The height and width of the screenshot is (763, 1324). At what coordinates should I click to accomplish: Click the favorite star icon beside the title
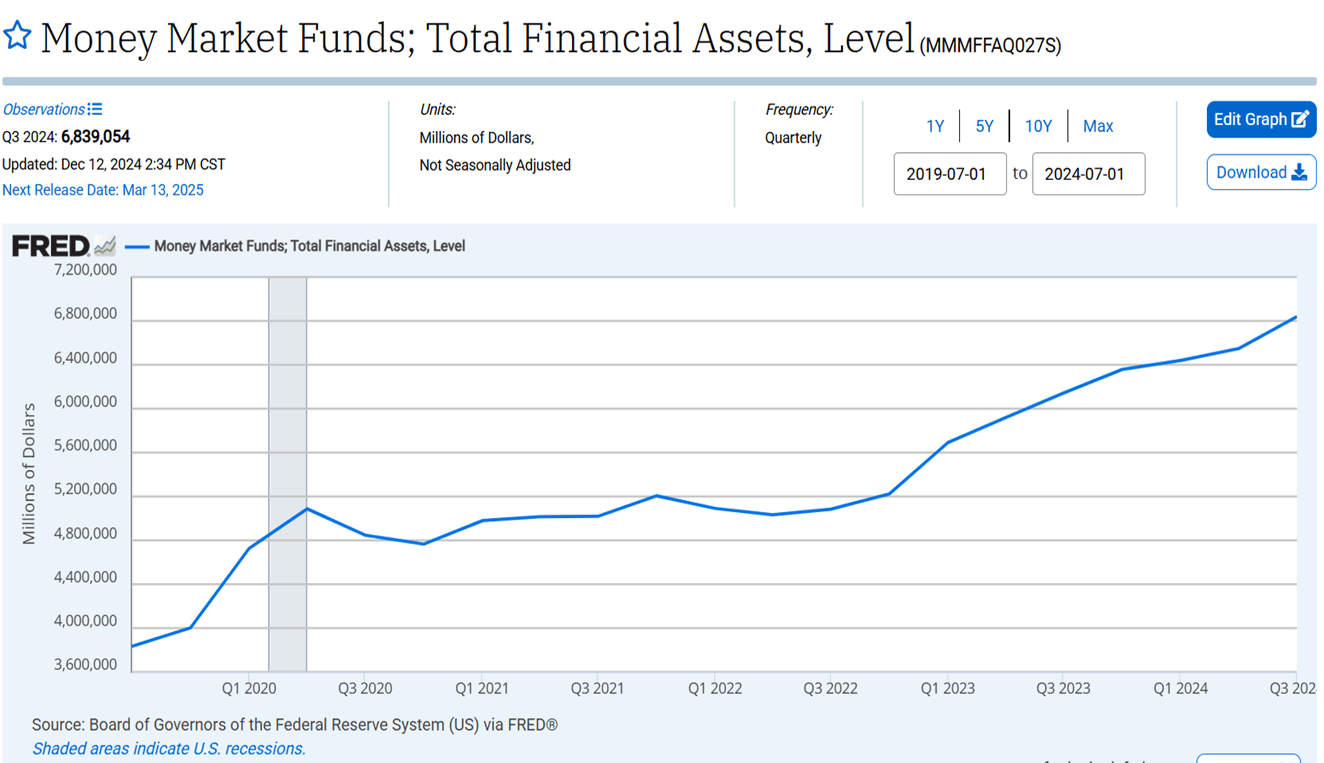pos(17,37)
